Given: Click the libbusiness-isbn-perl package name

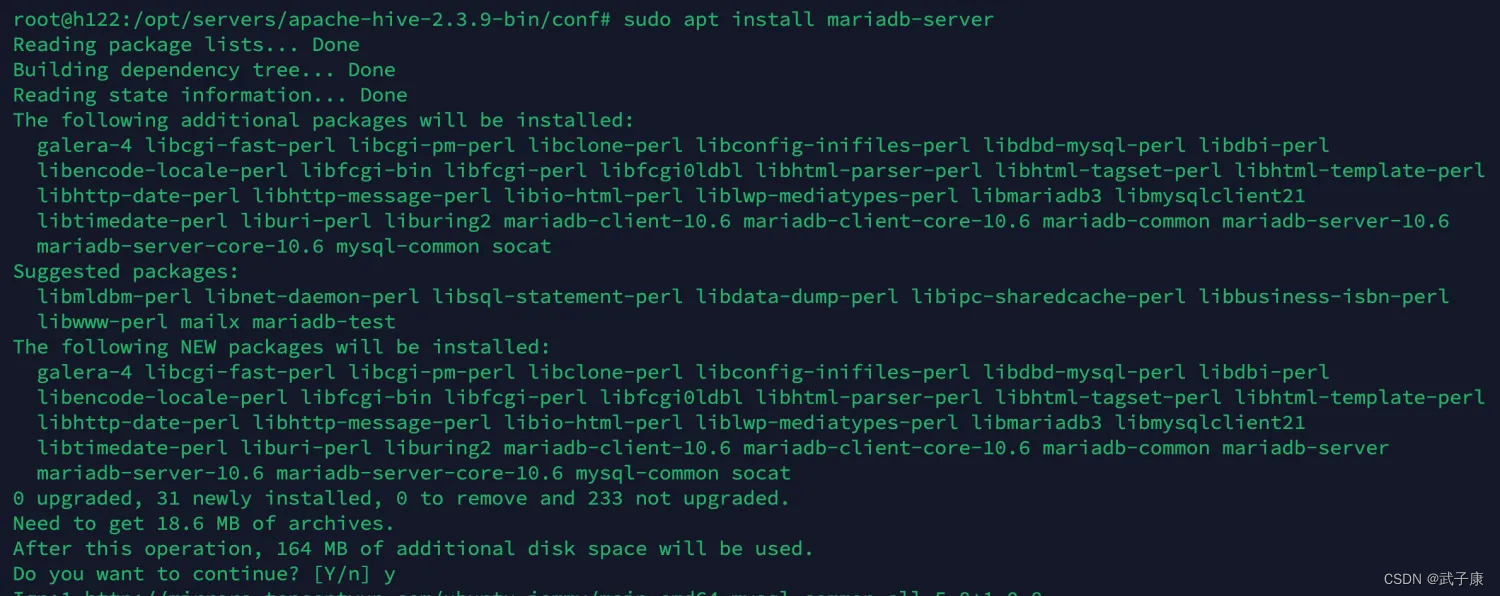Looking at the screenshot, I should point(1324,297).
